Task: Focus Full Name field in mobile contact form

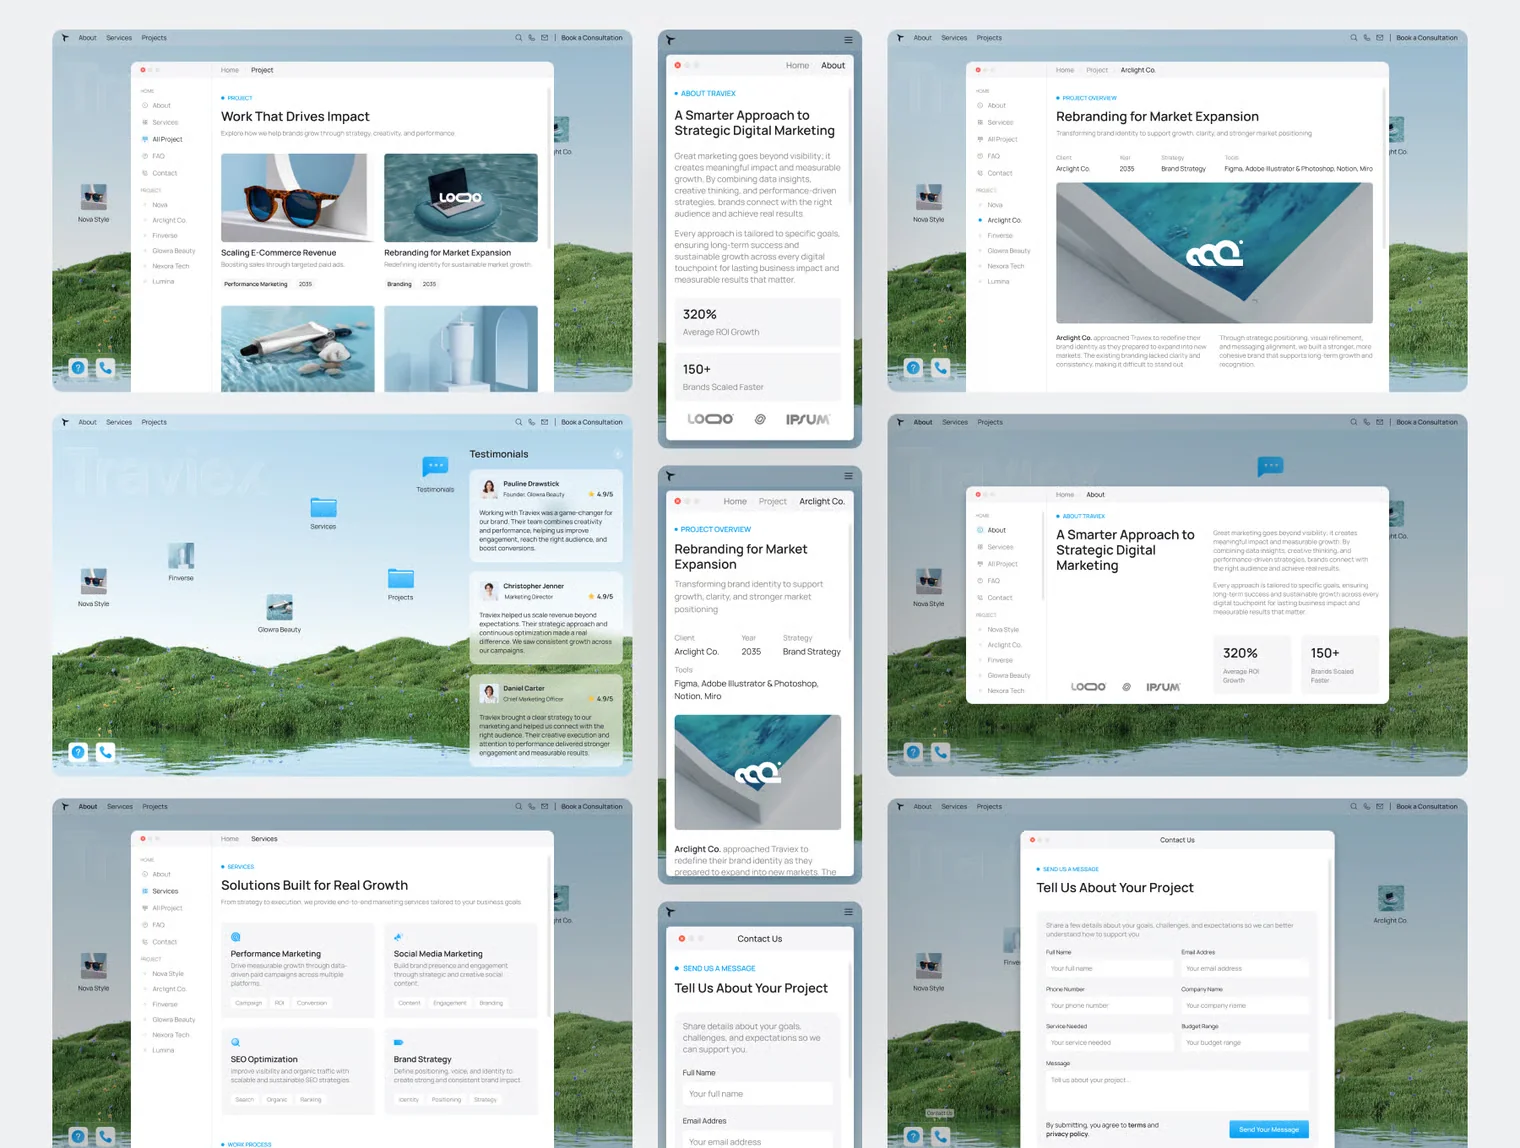Action: tap(758, 1094)
